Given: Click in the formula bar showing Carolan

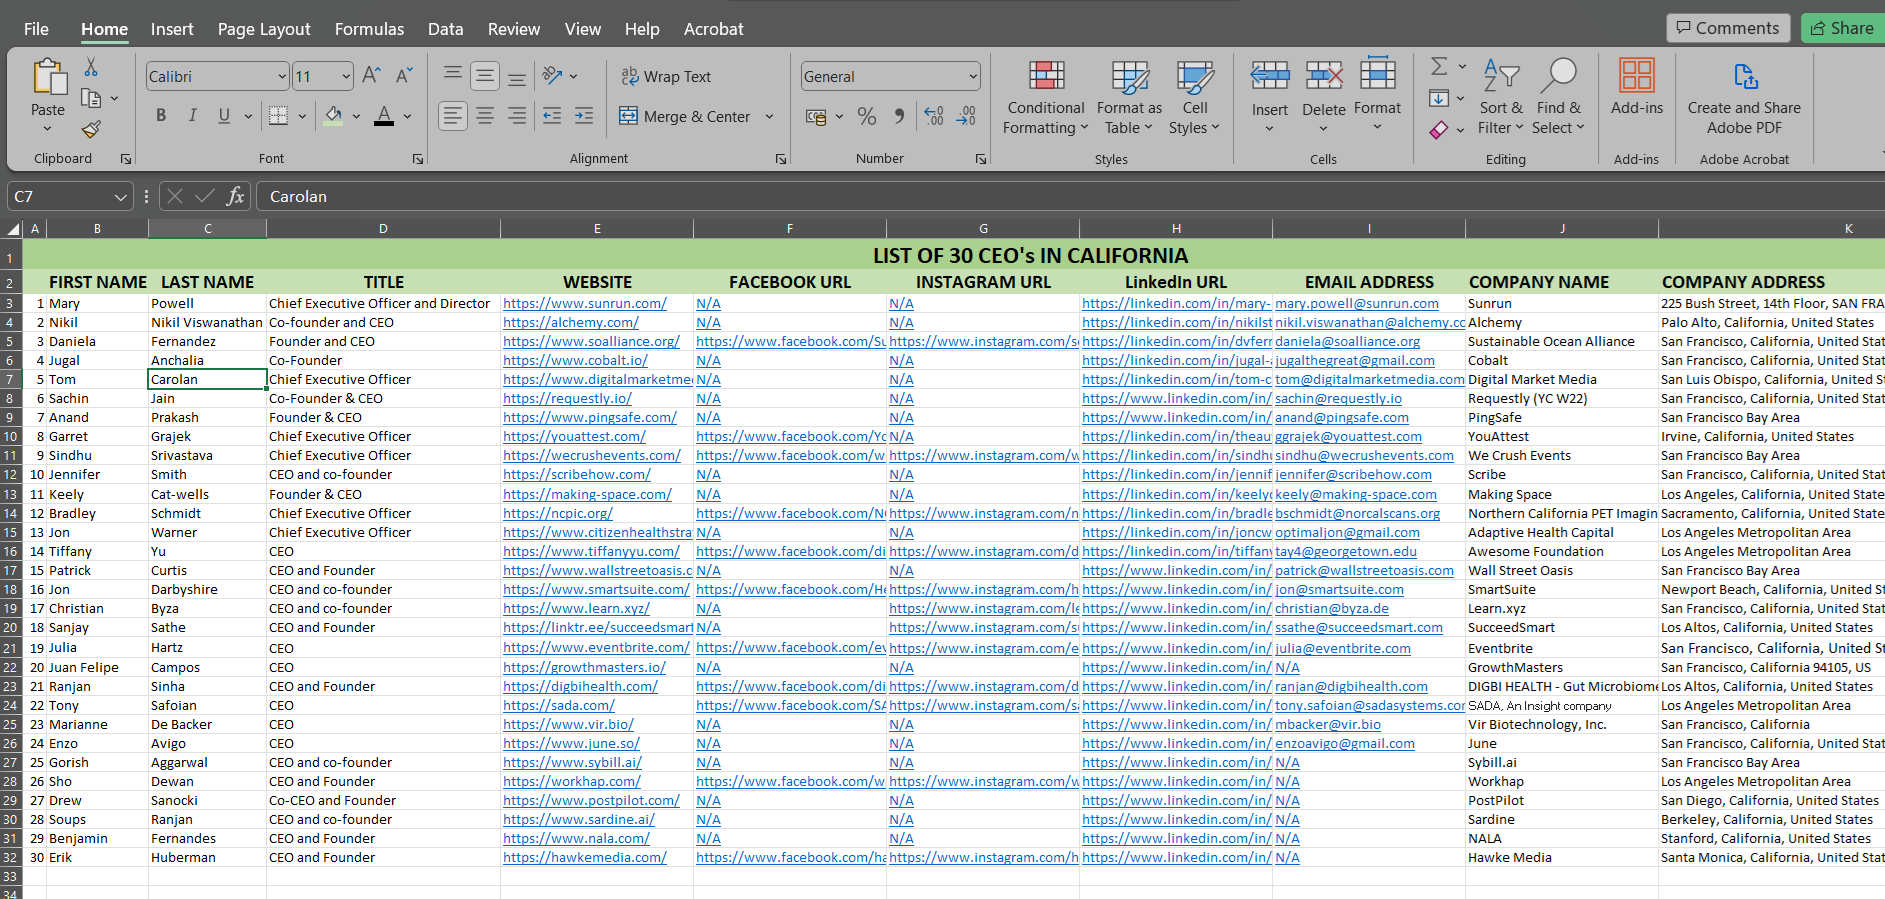Looking at the screenshot, I should click(1070, 196).
